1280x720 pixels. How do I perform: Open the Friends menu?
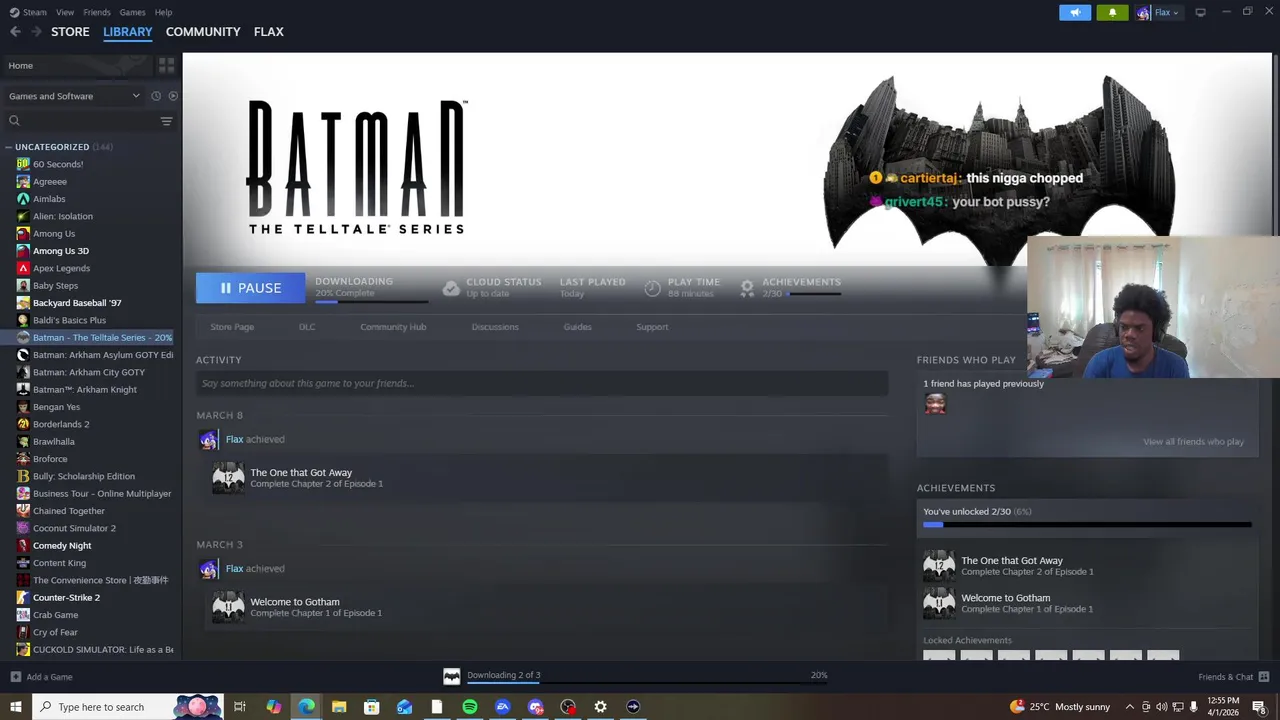(x=97, y=12)
